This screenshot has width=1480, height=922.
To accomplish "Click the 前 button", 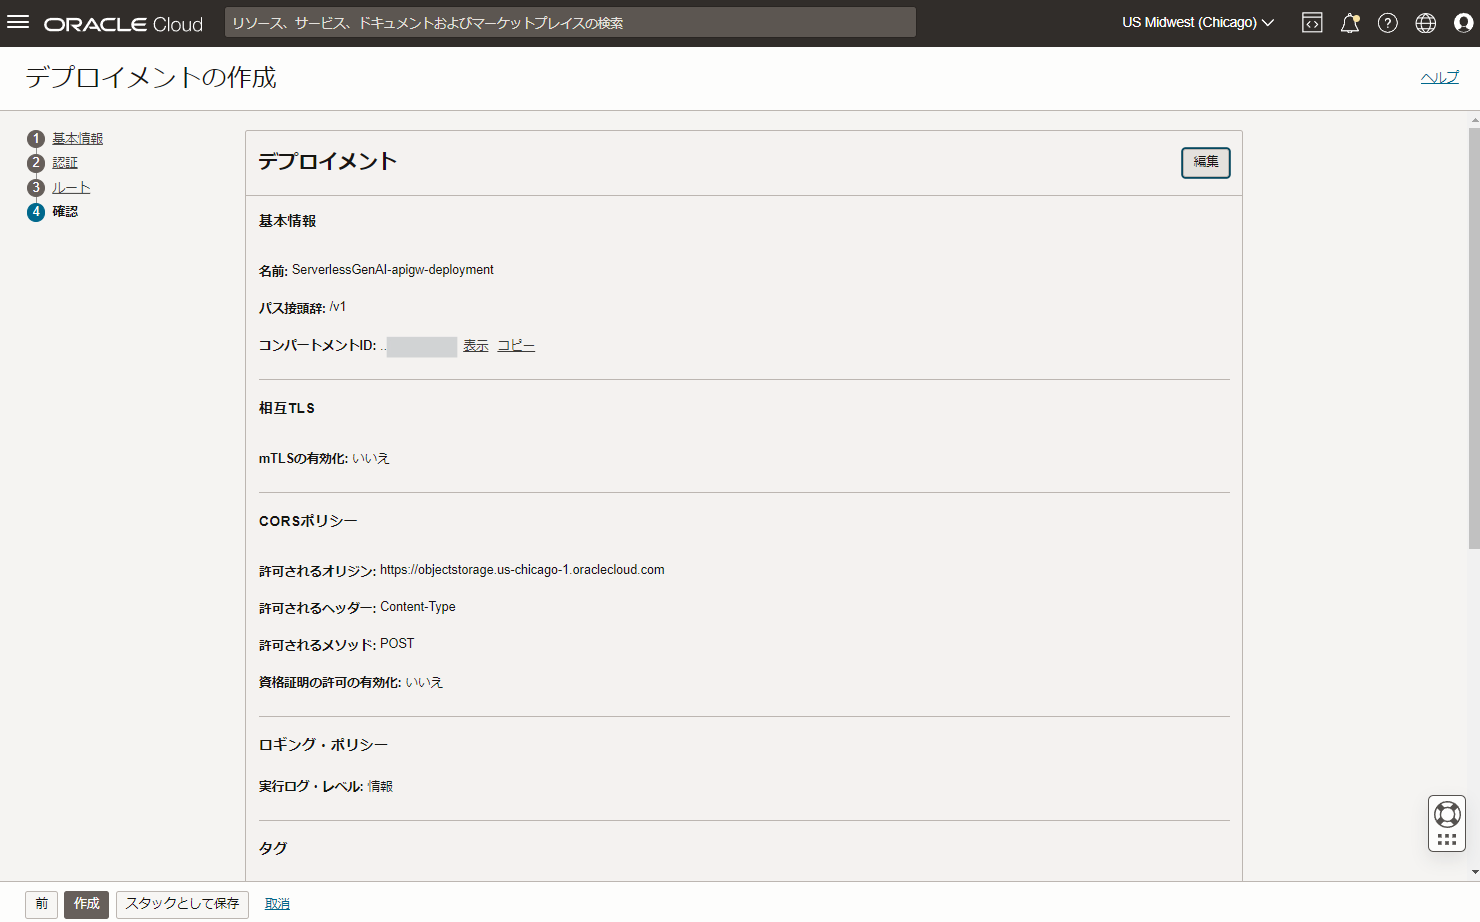I will (41, 904).
